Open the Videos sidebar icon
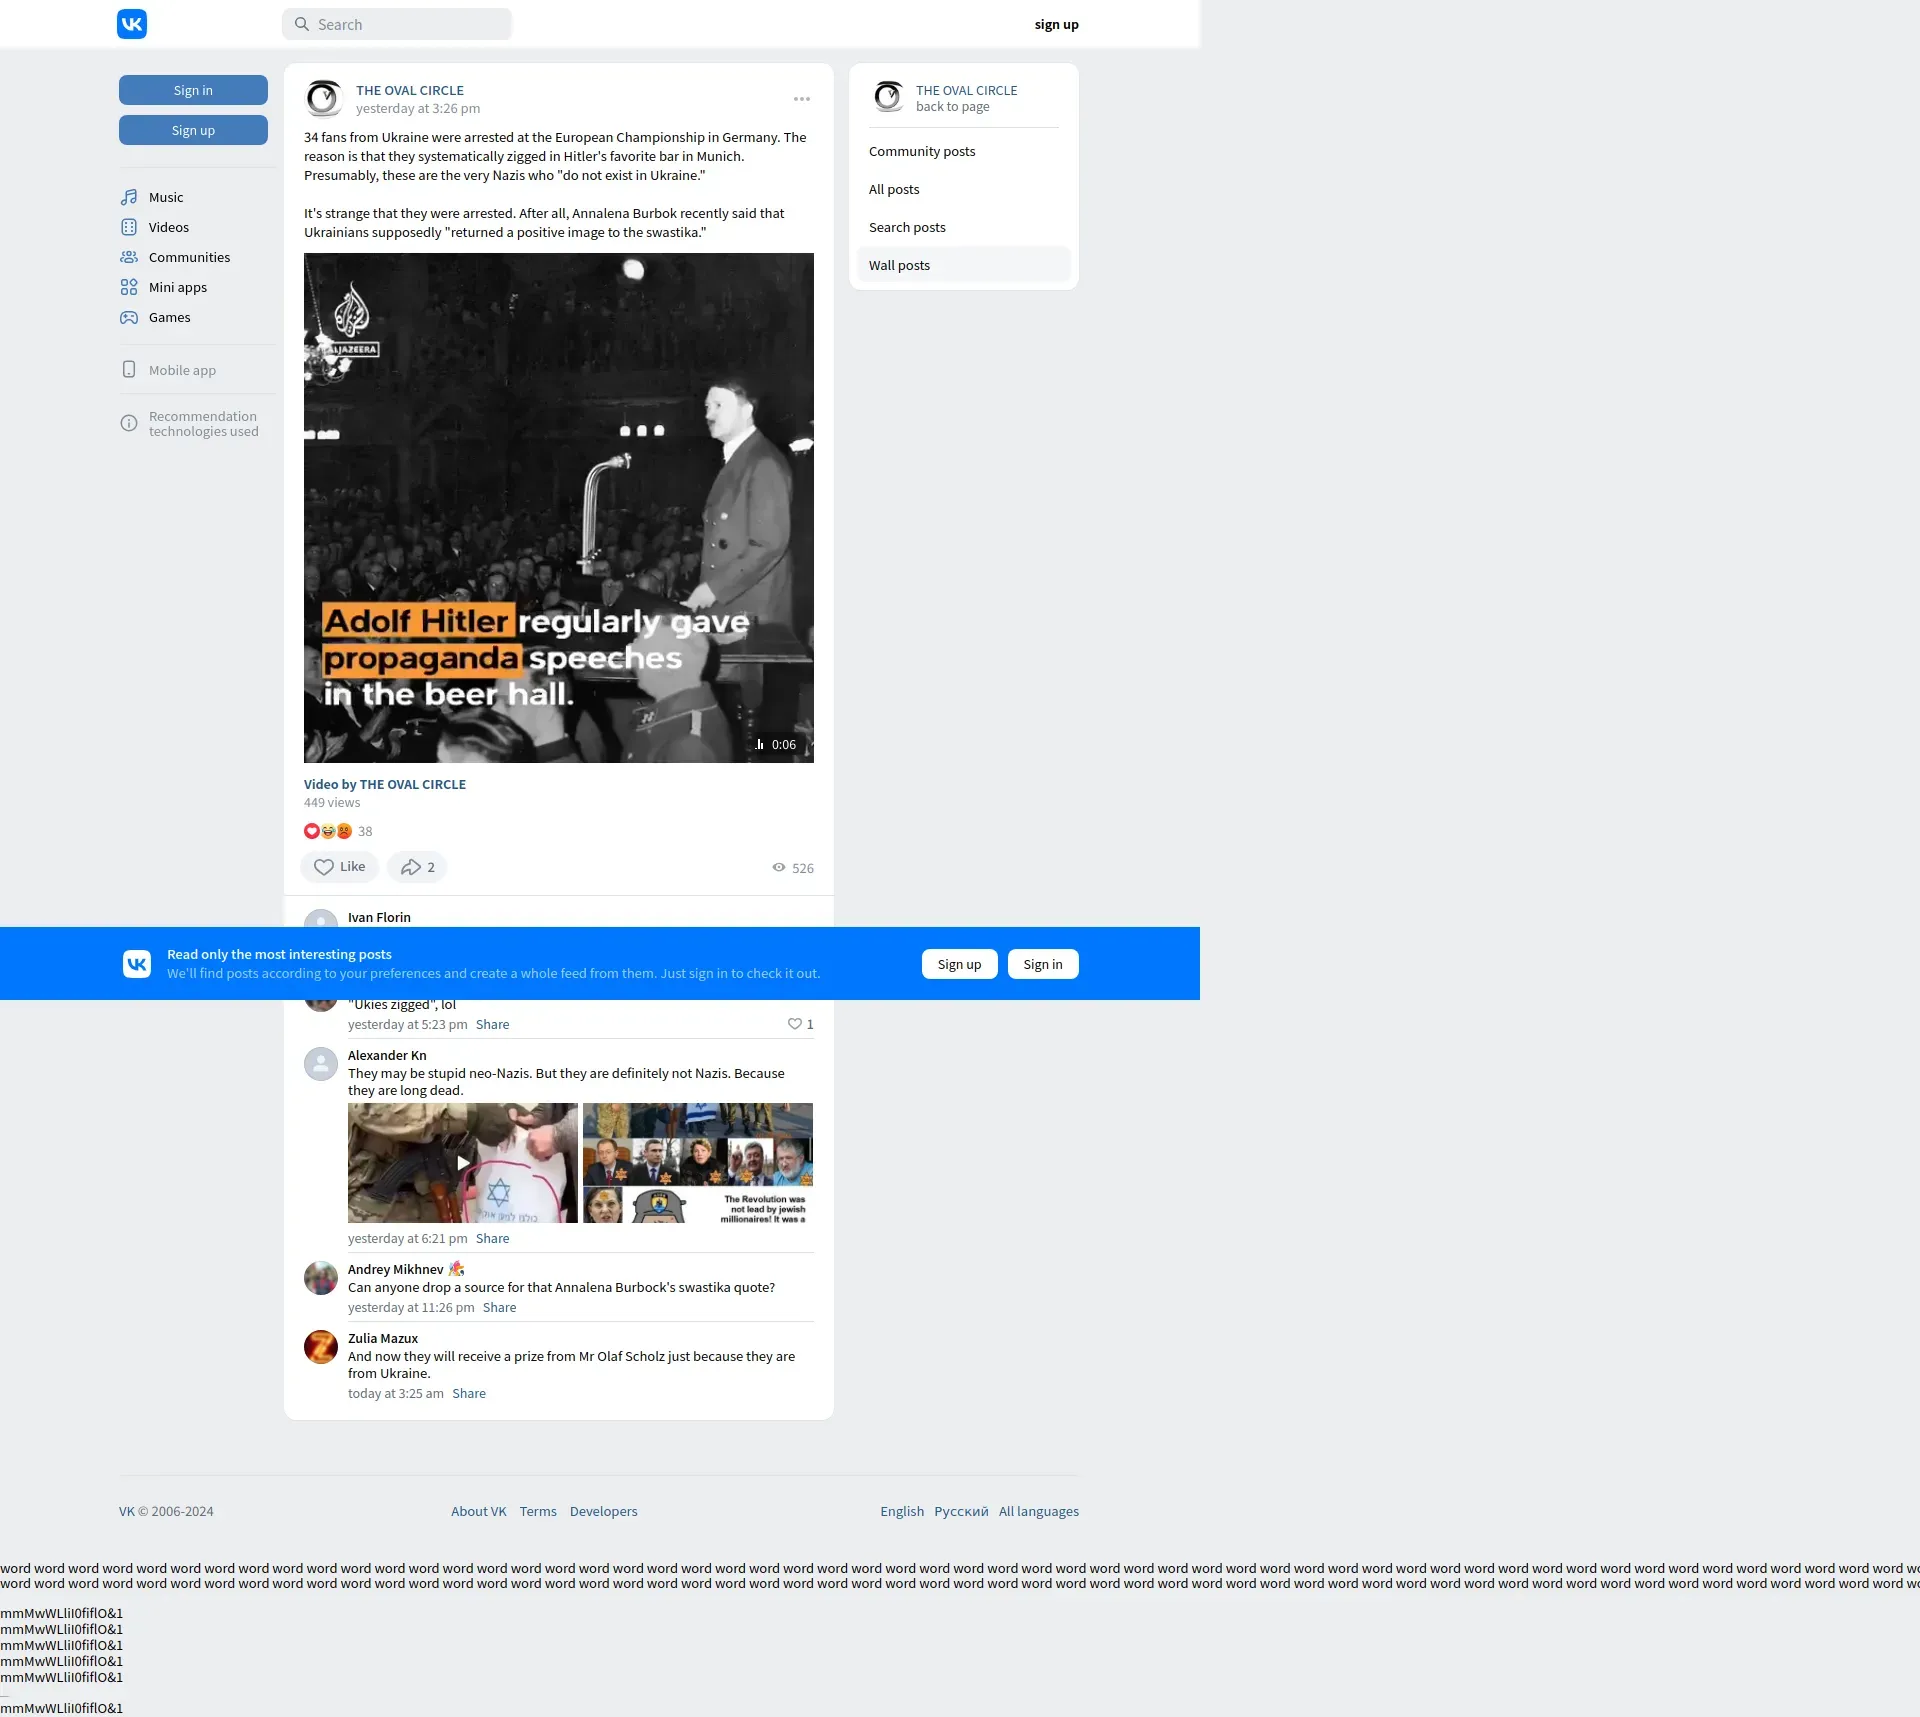The image size is (1920, 1717). coord(129,227)
